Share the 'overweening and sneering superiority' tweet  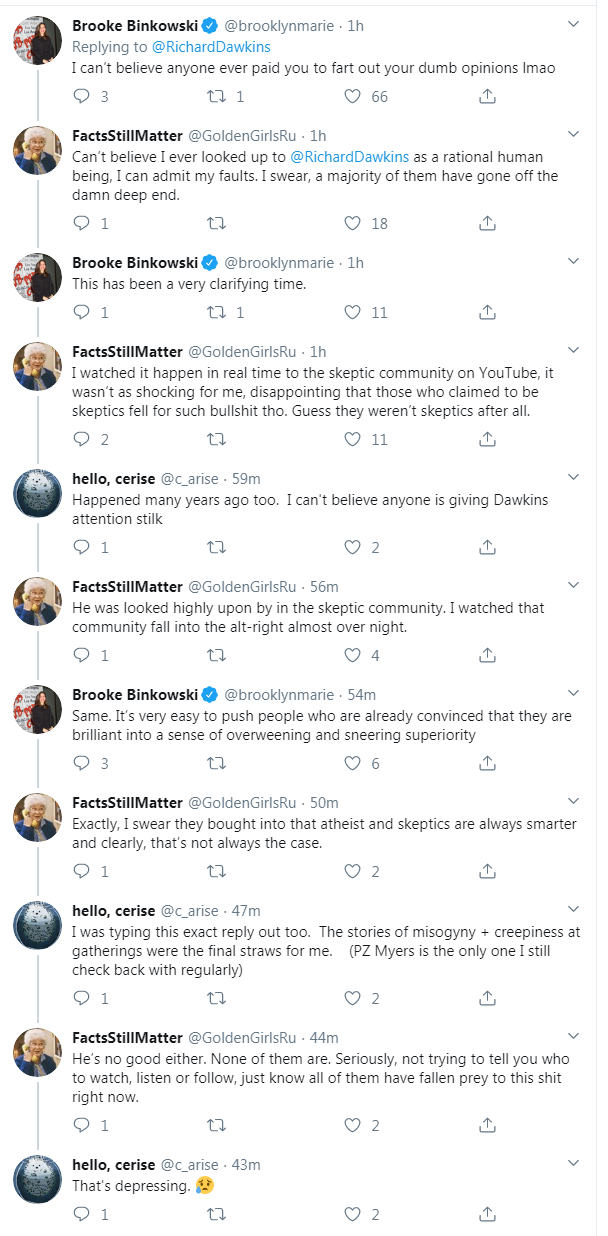pos(487,763)
